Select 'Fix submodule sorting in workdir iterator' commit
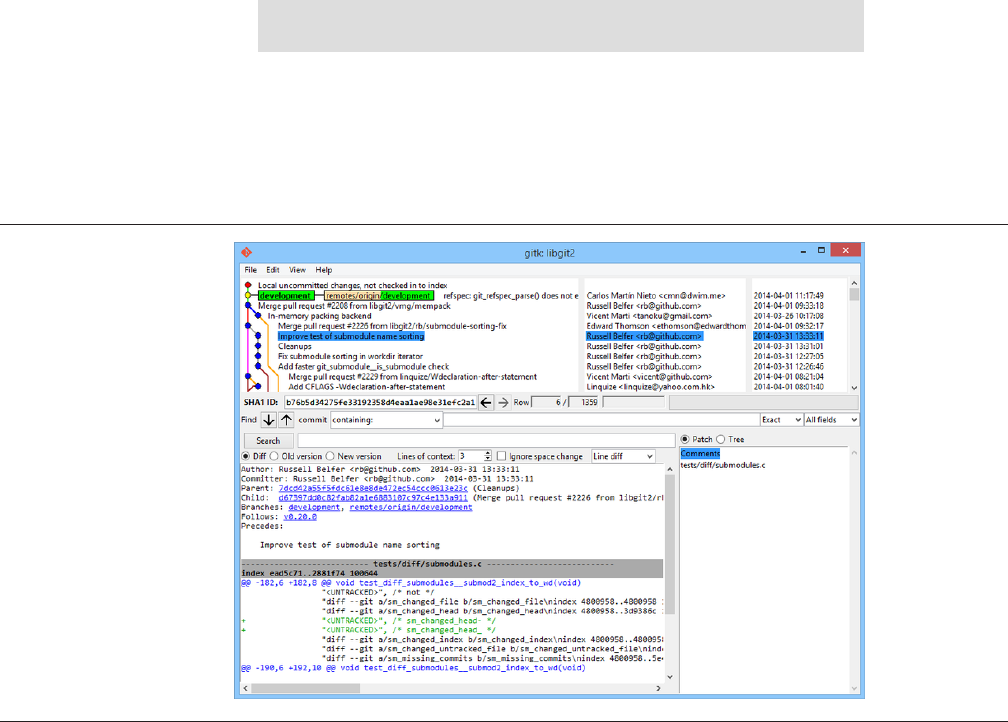The image size is (1008, 722). pos(350,356)
